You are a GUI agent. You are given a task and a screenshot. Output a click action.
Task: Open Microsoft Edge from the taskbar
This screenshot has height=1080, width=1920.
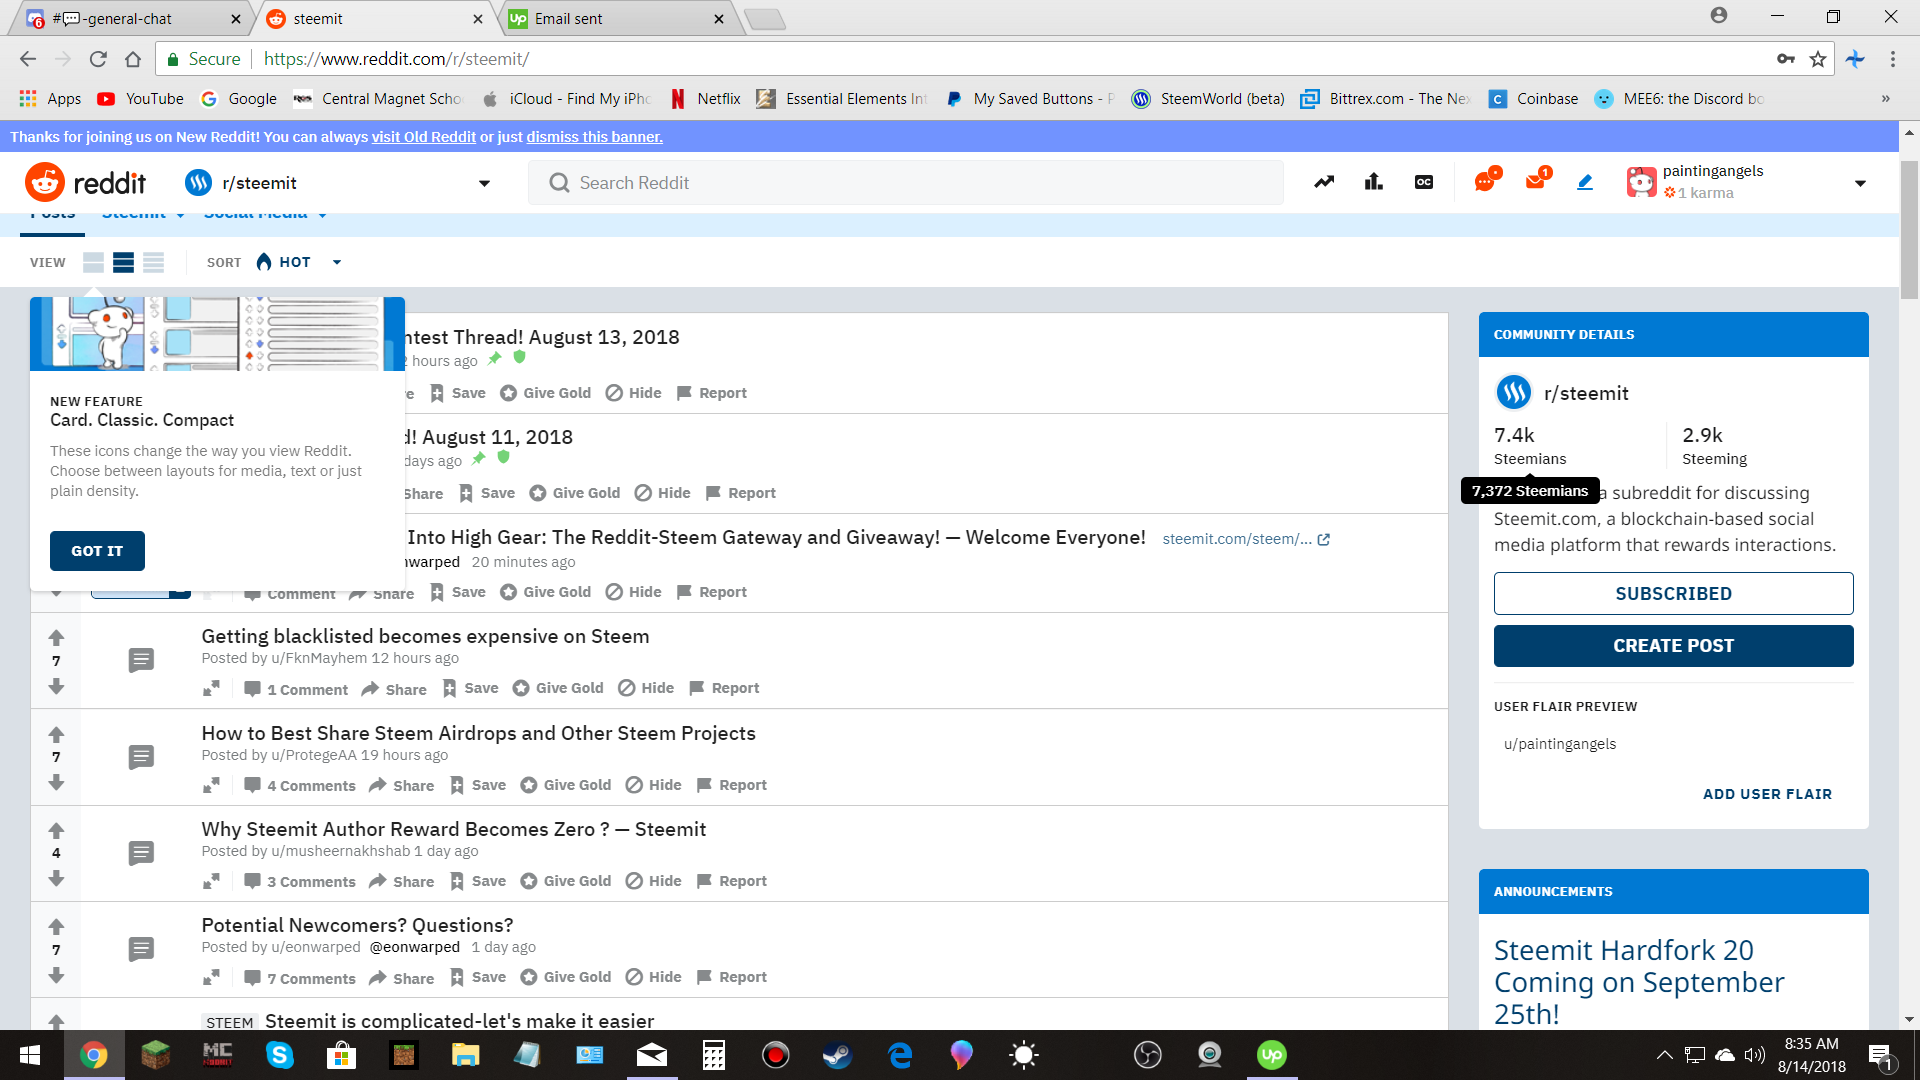[900, 1055]
